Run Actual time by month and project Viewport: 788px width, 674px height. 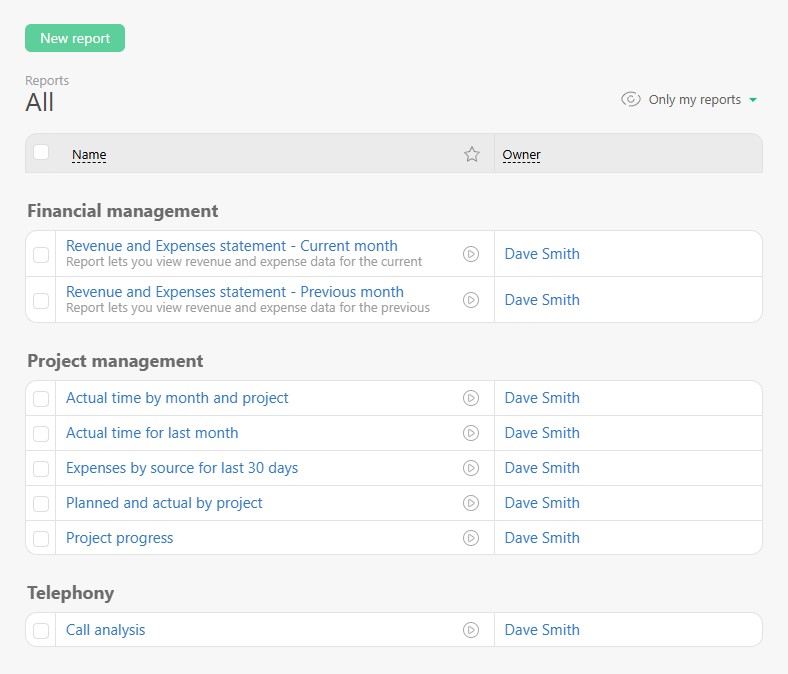click(x=471, y=398)
